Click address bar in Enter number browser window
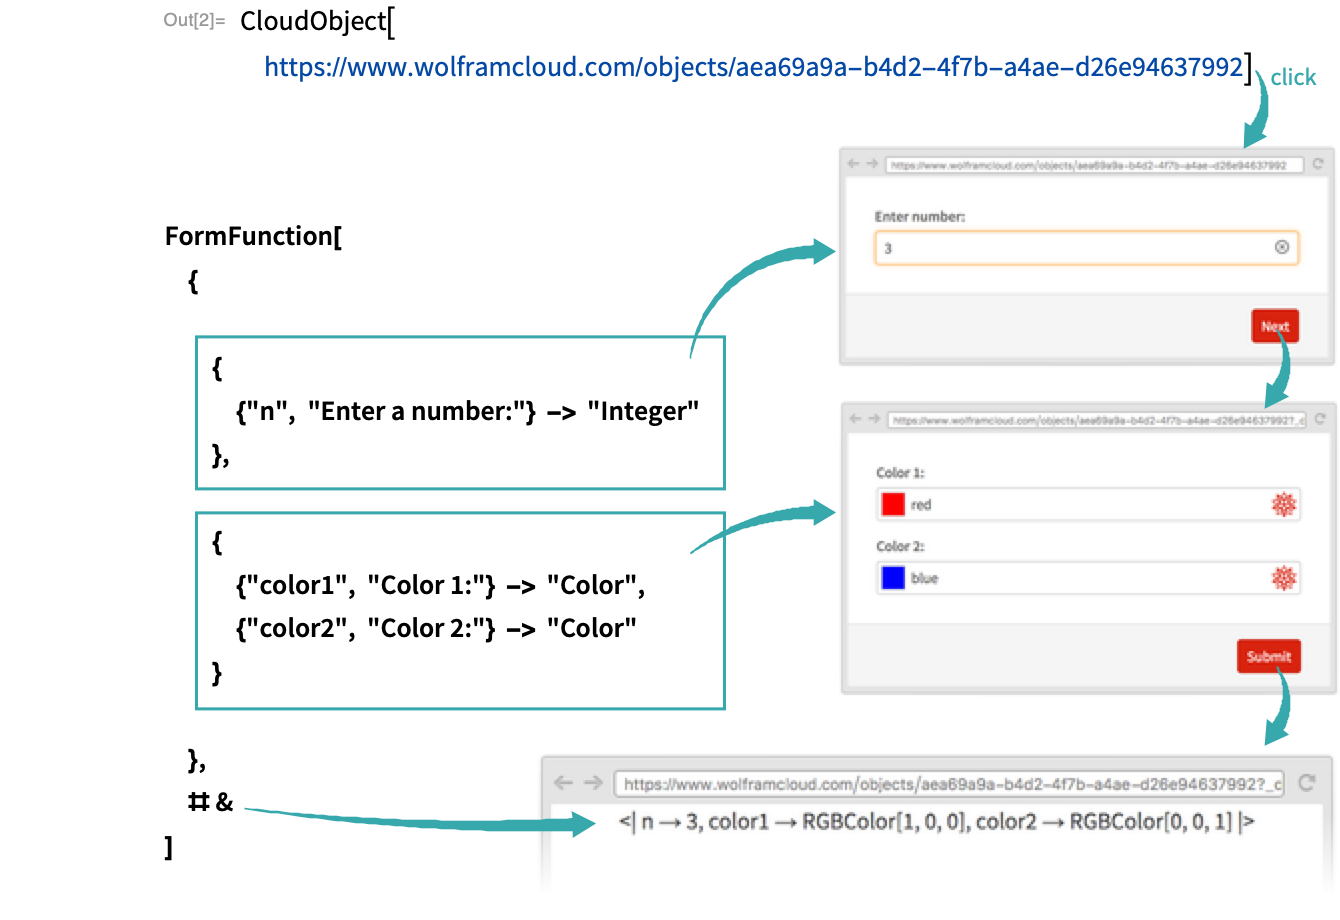This screenshot has width=1340, height=920. click(x=1094, y=165)
